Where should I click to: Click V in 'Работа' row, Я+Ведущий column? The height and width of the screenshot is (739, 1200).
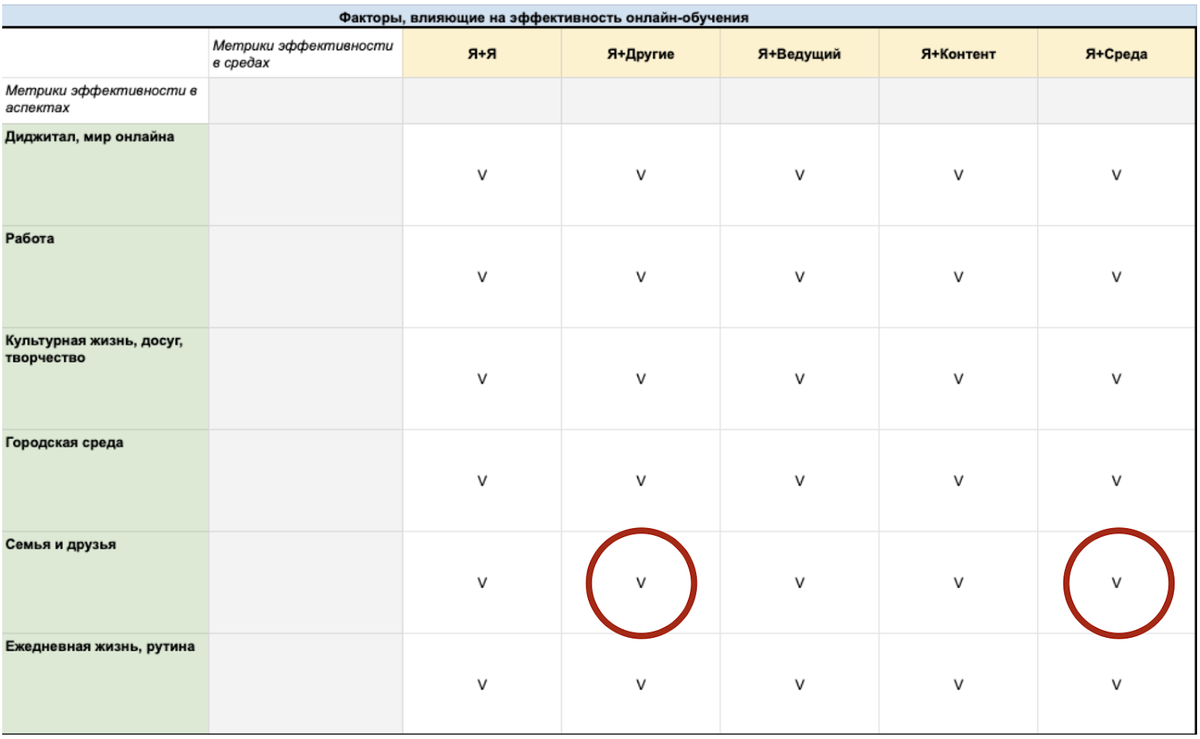(x=799, y=277)
